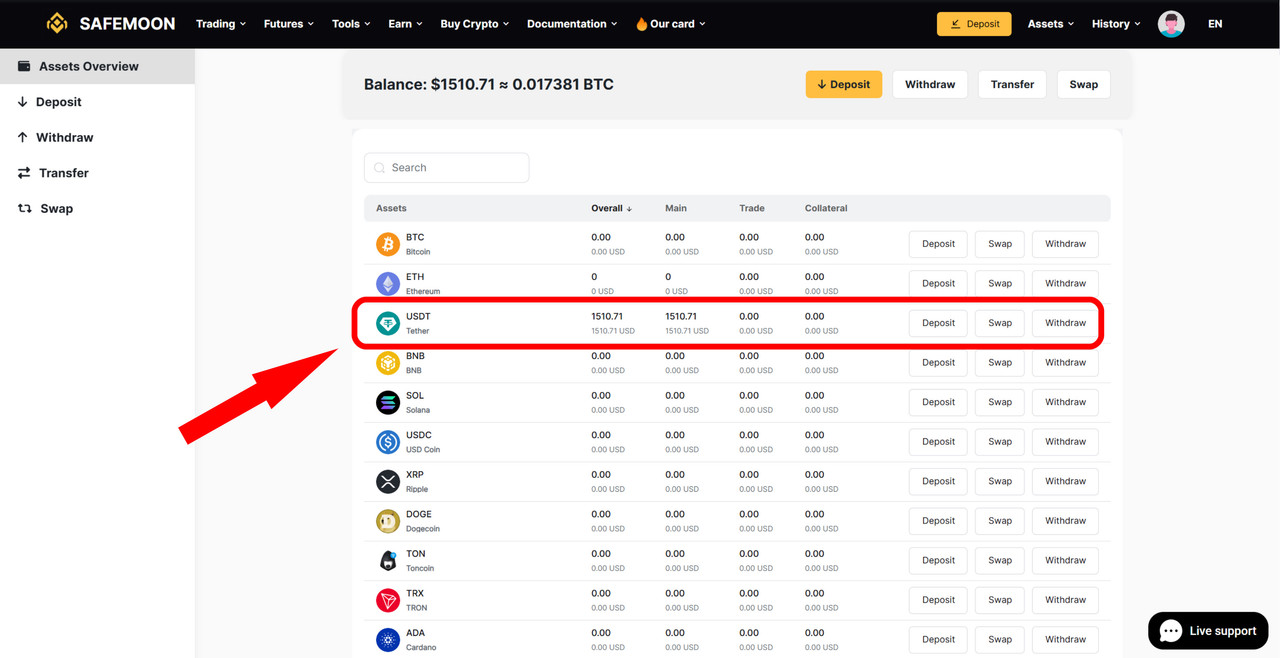The image size is (1280, 658).
Task: Expand the Trading dropdown menu
Action: (x=221, y=24)
